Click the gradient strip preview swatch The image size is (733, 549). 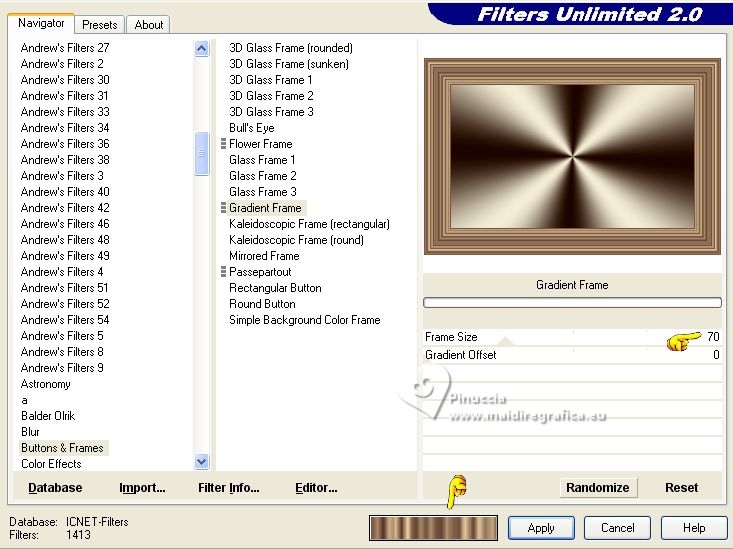coord(433,528)
